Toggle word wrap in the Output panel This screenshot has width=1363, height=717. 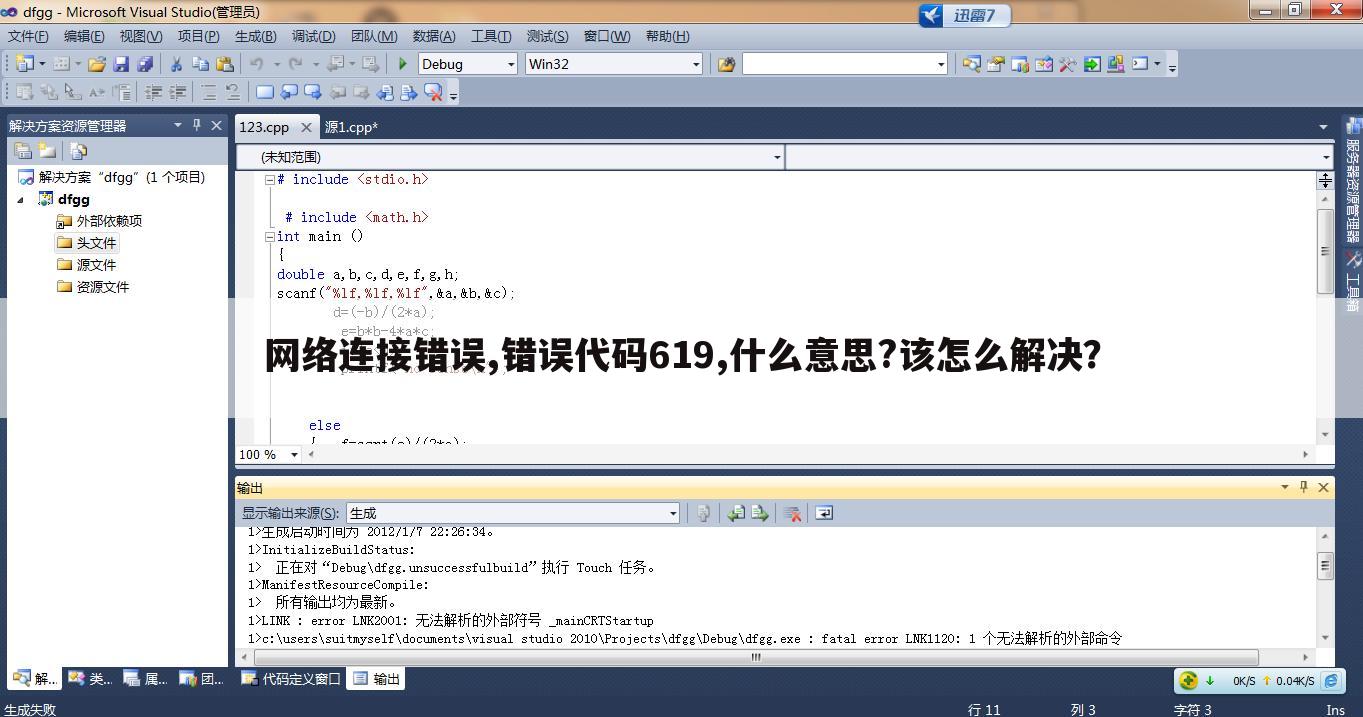tap(824, 513)
